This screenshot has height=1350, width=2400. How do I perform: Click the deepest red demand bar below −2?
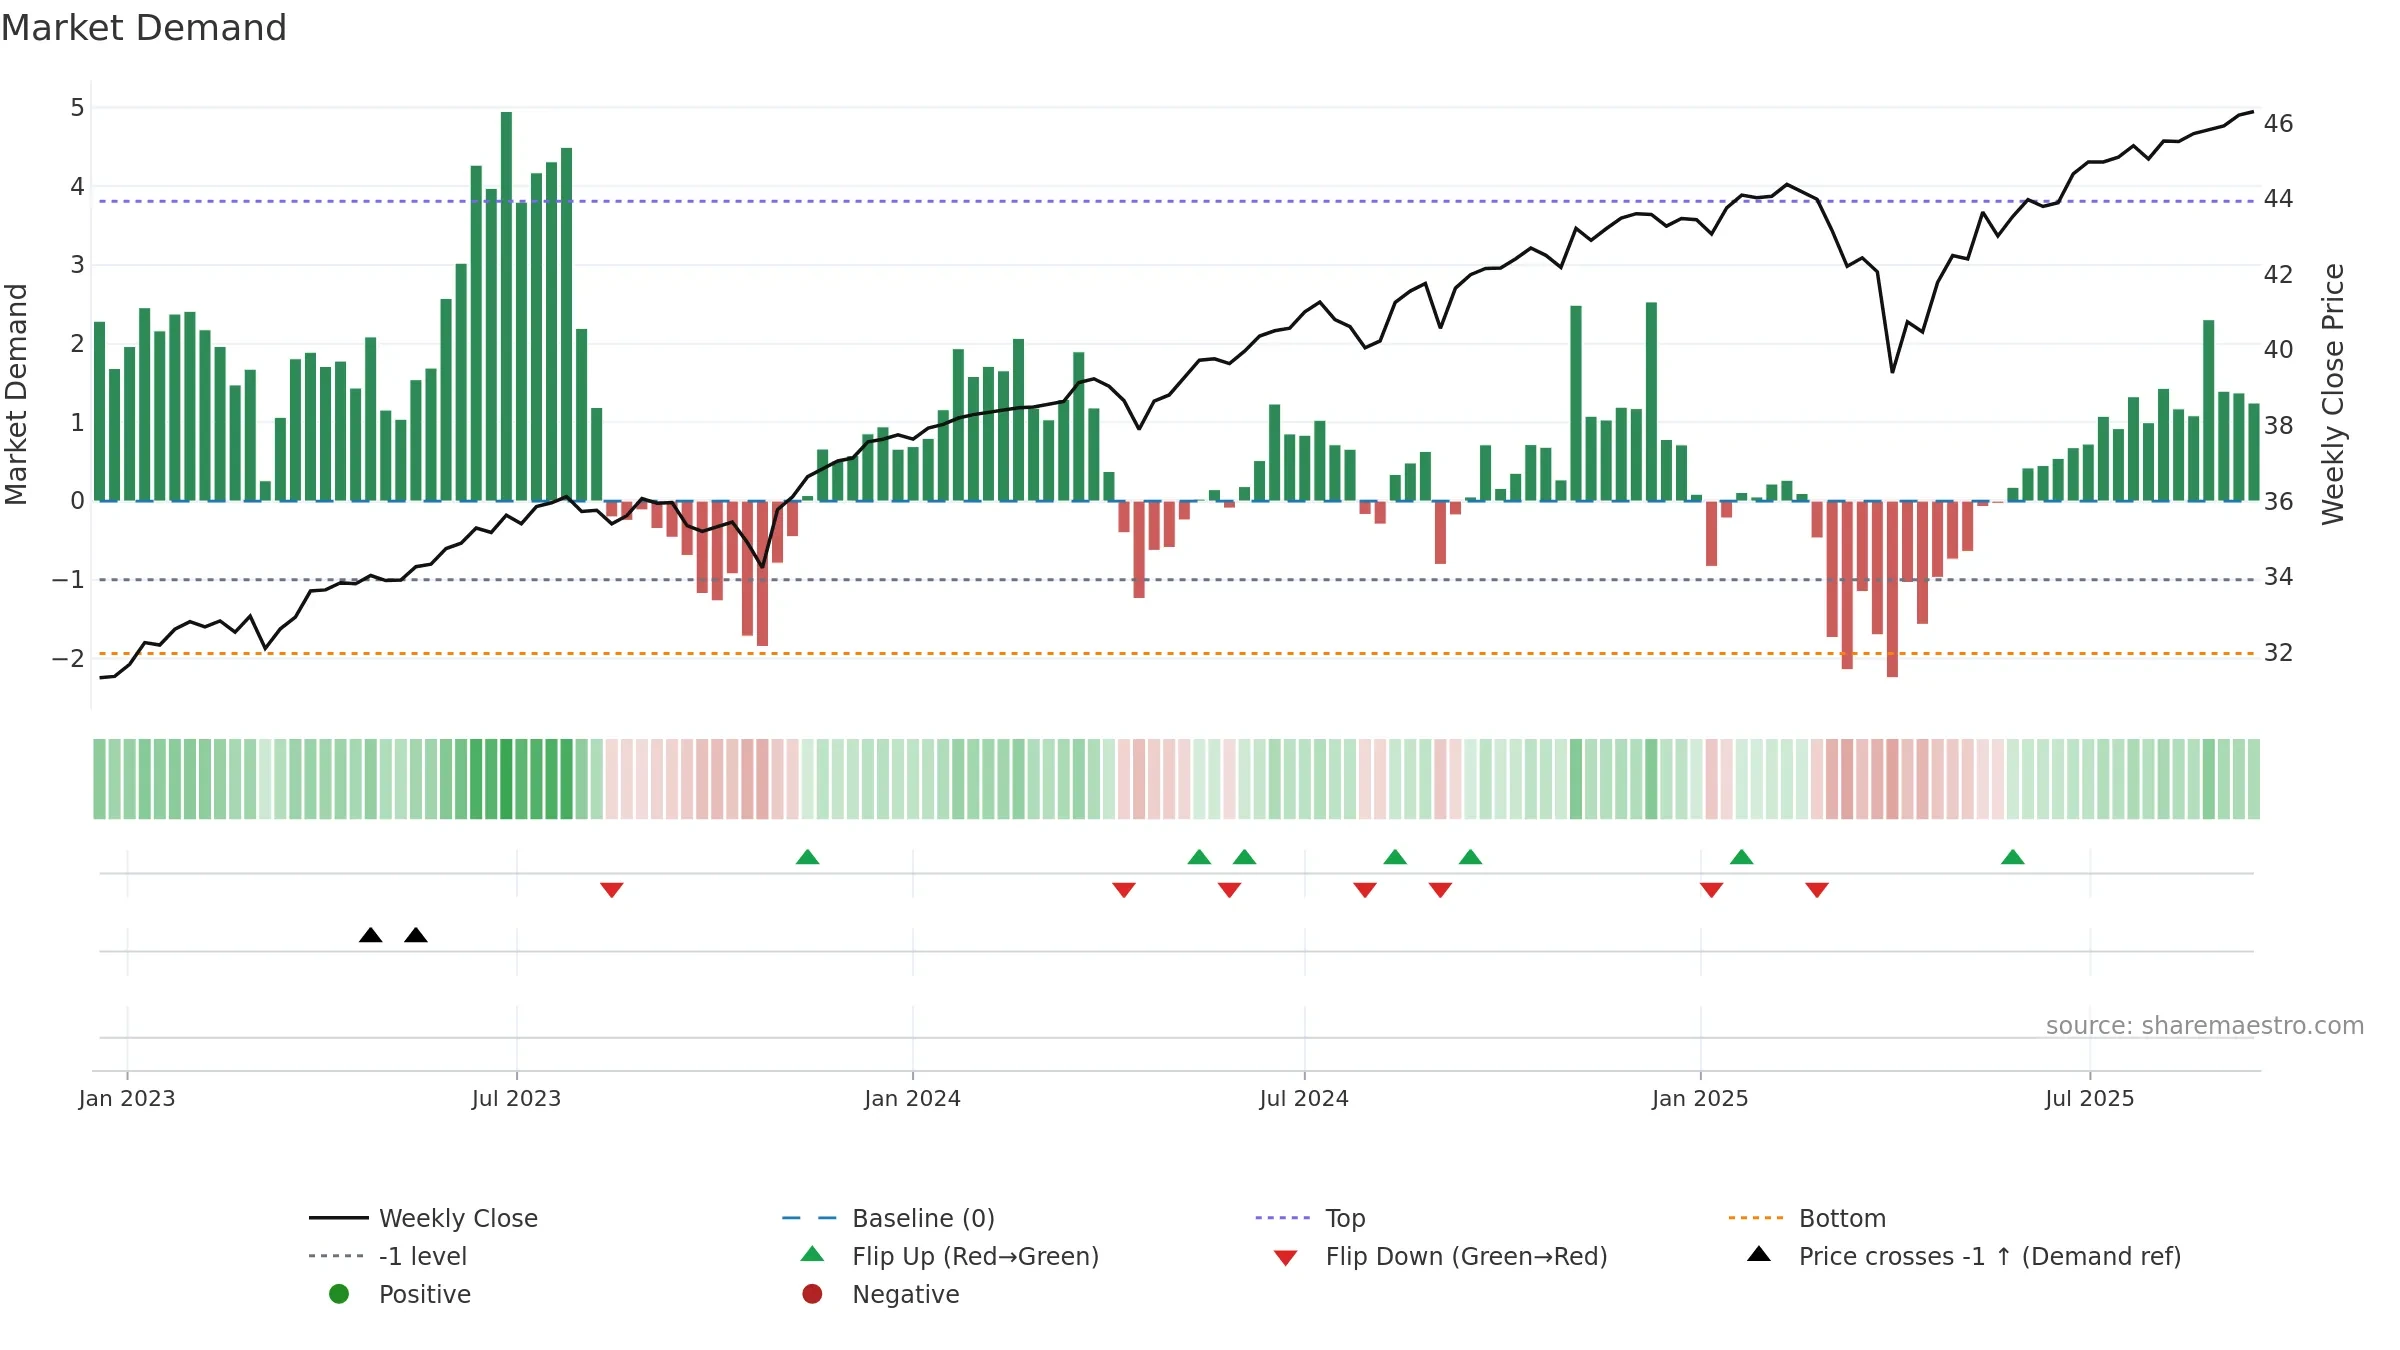[x=1892, y=589]
